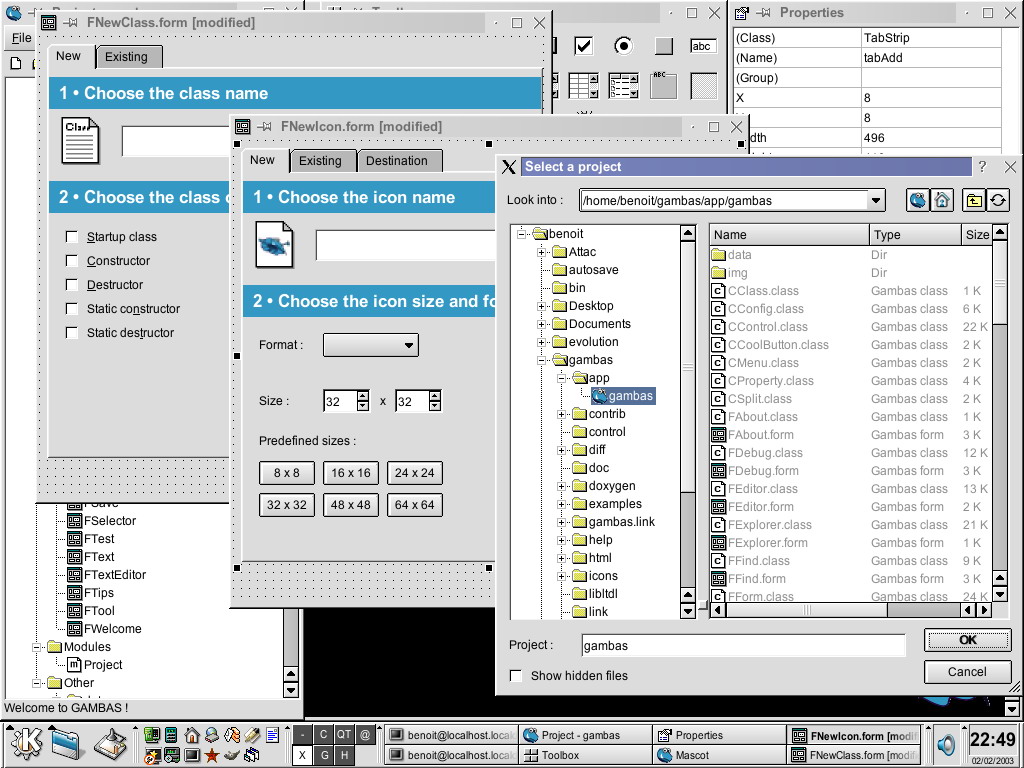Enable Show hidden files checkbox
Screen dimensions: 1024x768
[516, 676]
